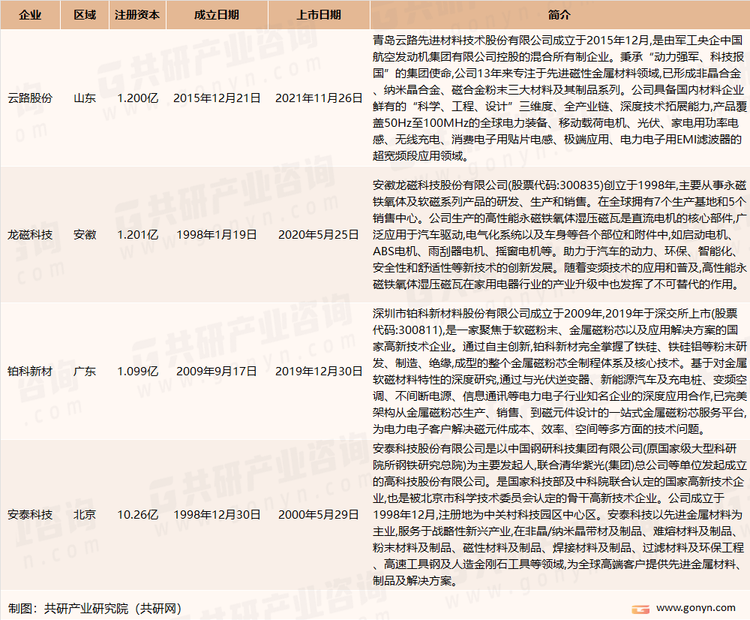
Task: Select the 1998年1月19日 date cell
Action: pos(217,235)
